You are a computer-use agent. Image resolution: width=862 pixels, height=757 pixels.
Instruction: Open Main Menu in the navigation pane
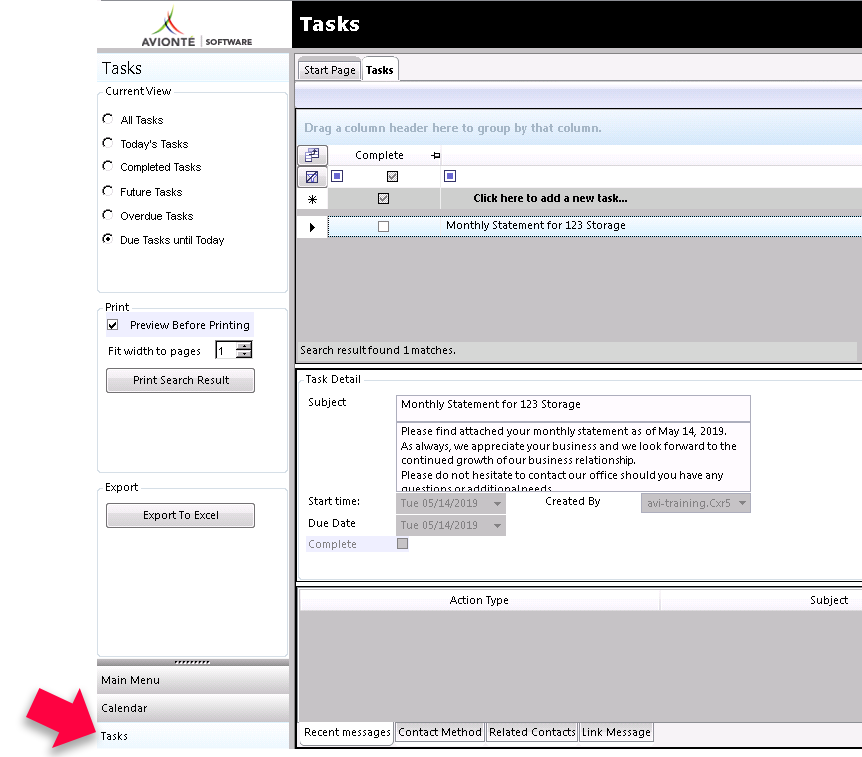193,680
